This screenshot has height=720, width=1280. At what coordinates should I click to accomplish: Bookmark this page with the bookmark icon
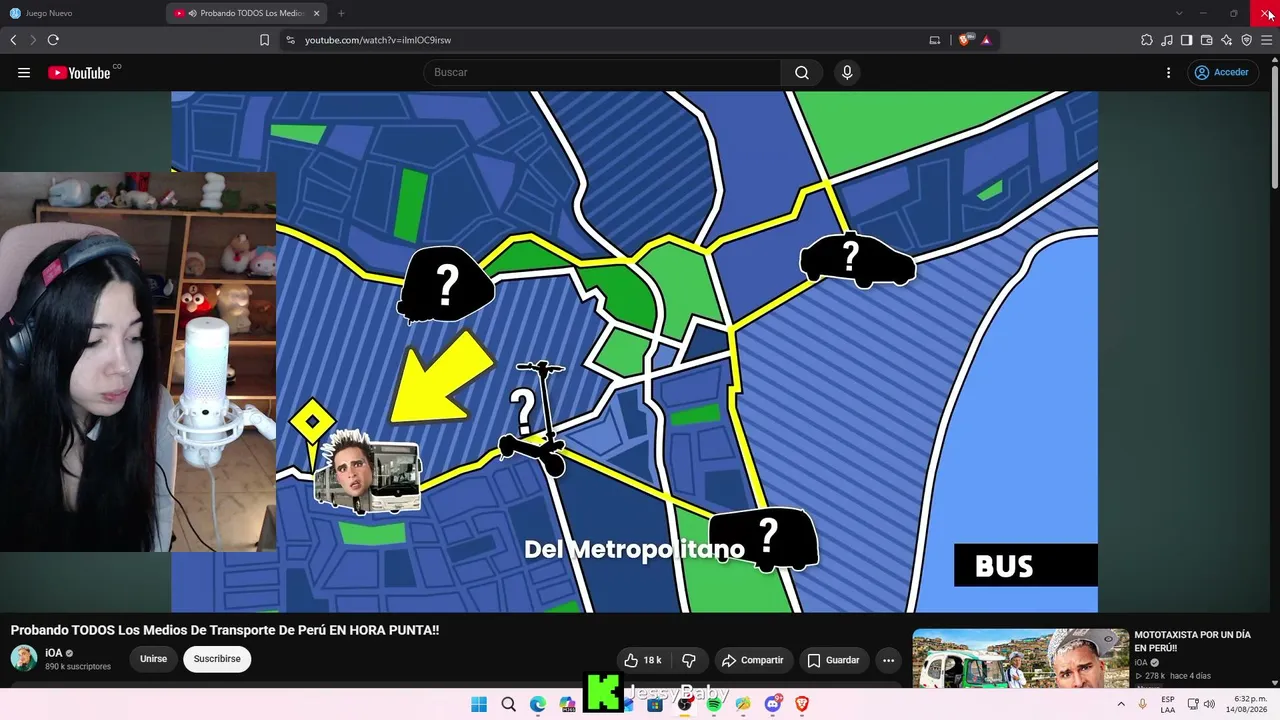(x=264, y=40)
